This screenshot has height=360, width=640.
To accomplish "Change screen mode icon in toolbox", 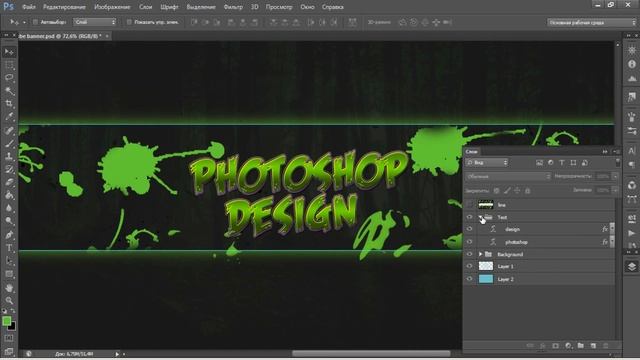I will [9, 351].
